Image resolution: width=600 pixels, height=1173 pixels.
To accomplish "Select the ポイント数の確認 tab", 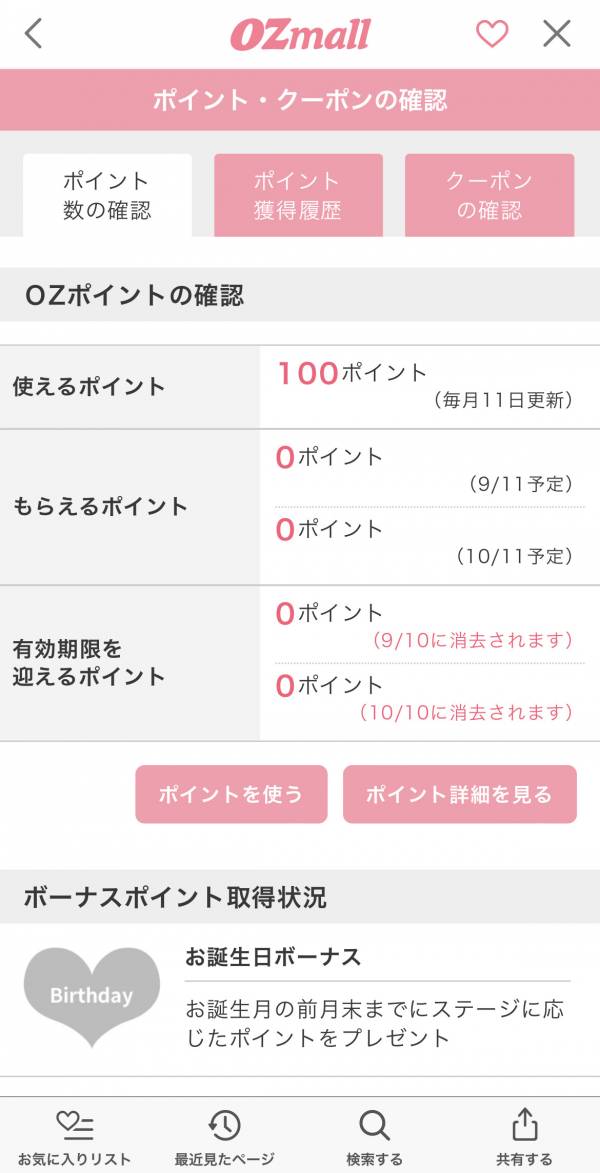I will pos(107,196).
